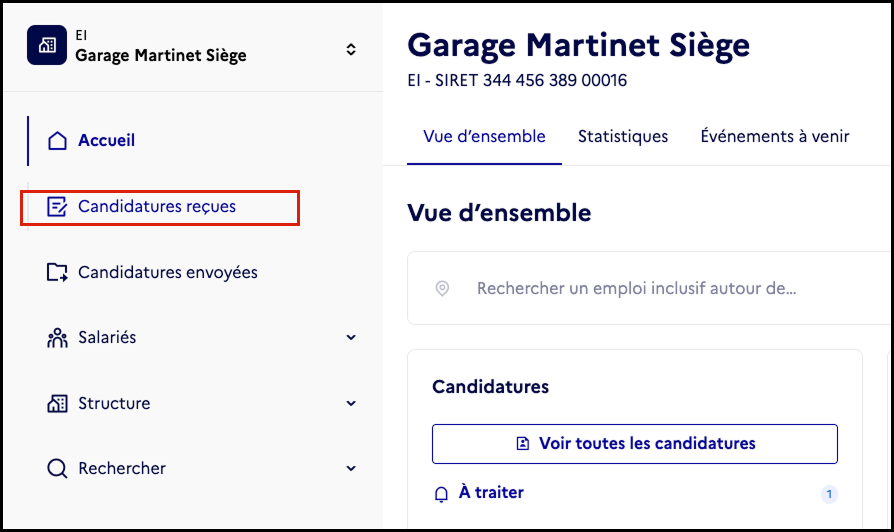Image resolution: width=894 pixels, height=532 pixels.
Task: Click the Garage Martinet structure logo icon
Action: 47,45
